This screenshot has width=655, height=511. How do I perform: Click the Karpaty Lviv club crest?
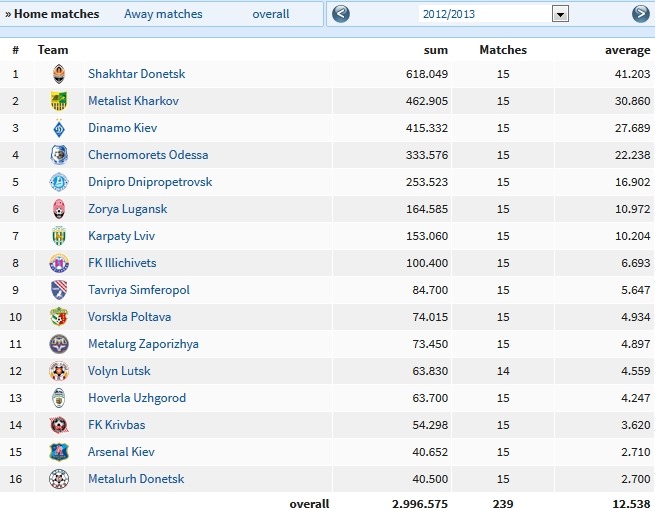[59, 236]
